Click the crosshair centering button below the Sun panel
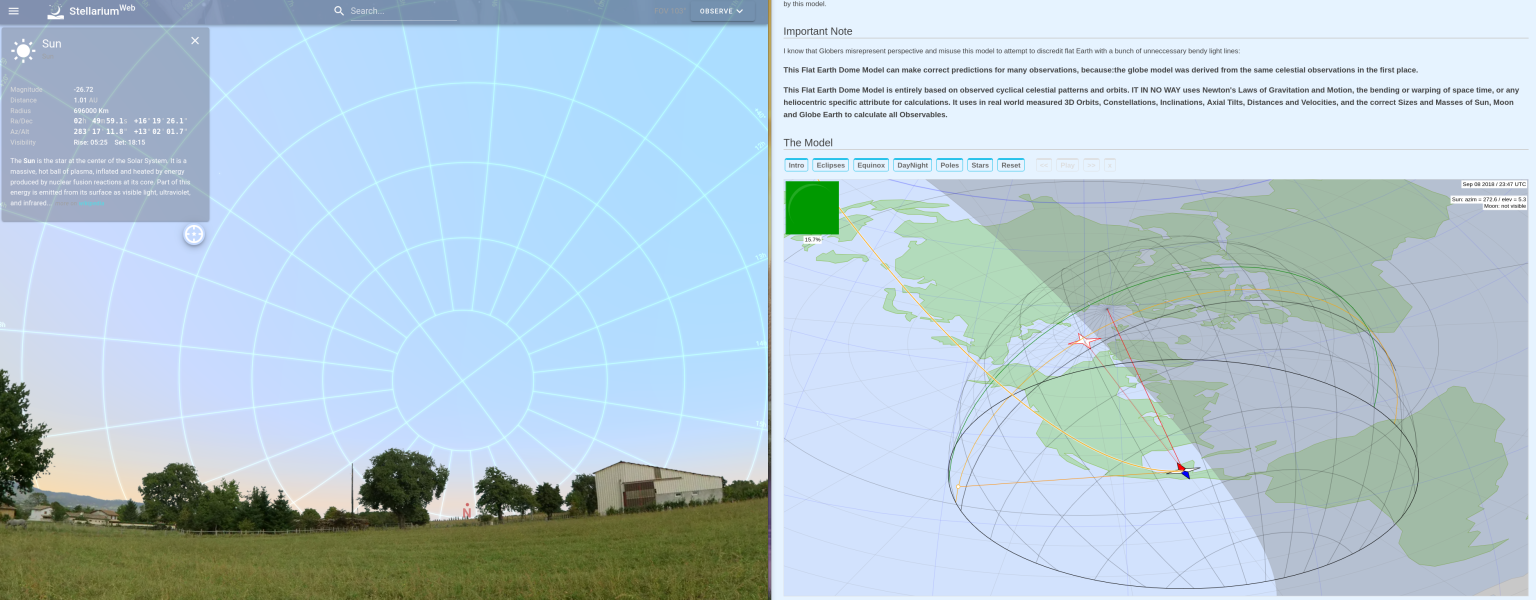The image size is (1536, 600). 193,233
